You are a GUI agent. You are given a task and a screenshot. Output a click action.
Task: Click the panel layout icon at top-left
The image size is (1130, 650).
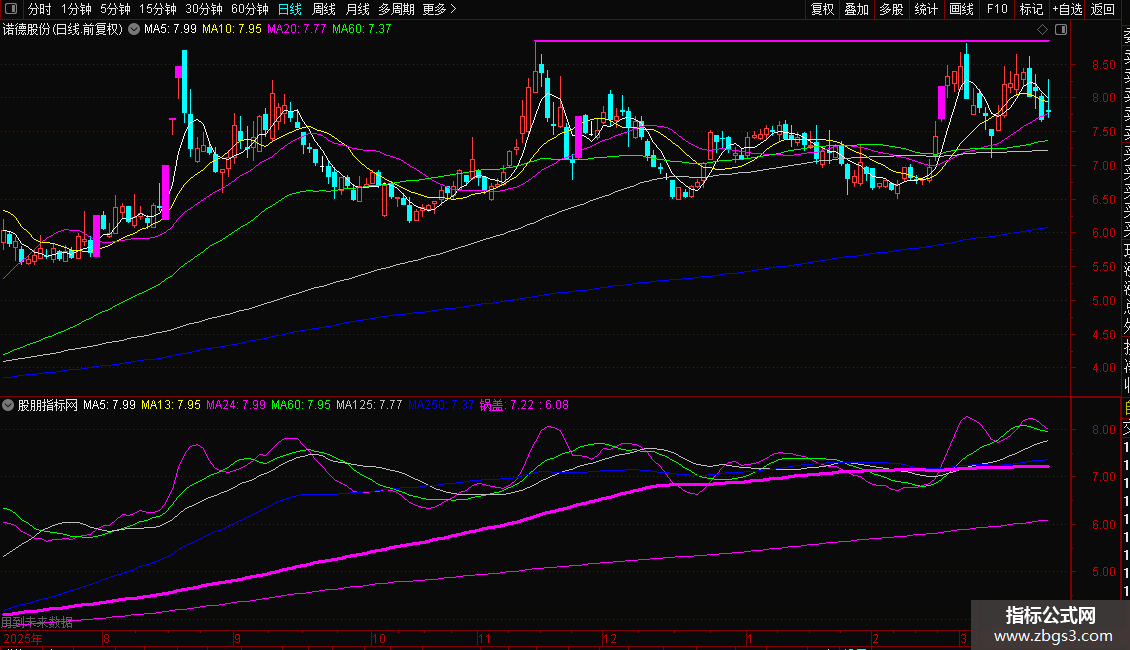tap(11, 9)
